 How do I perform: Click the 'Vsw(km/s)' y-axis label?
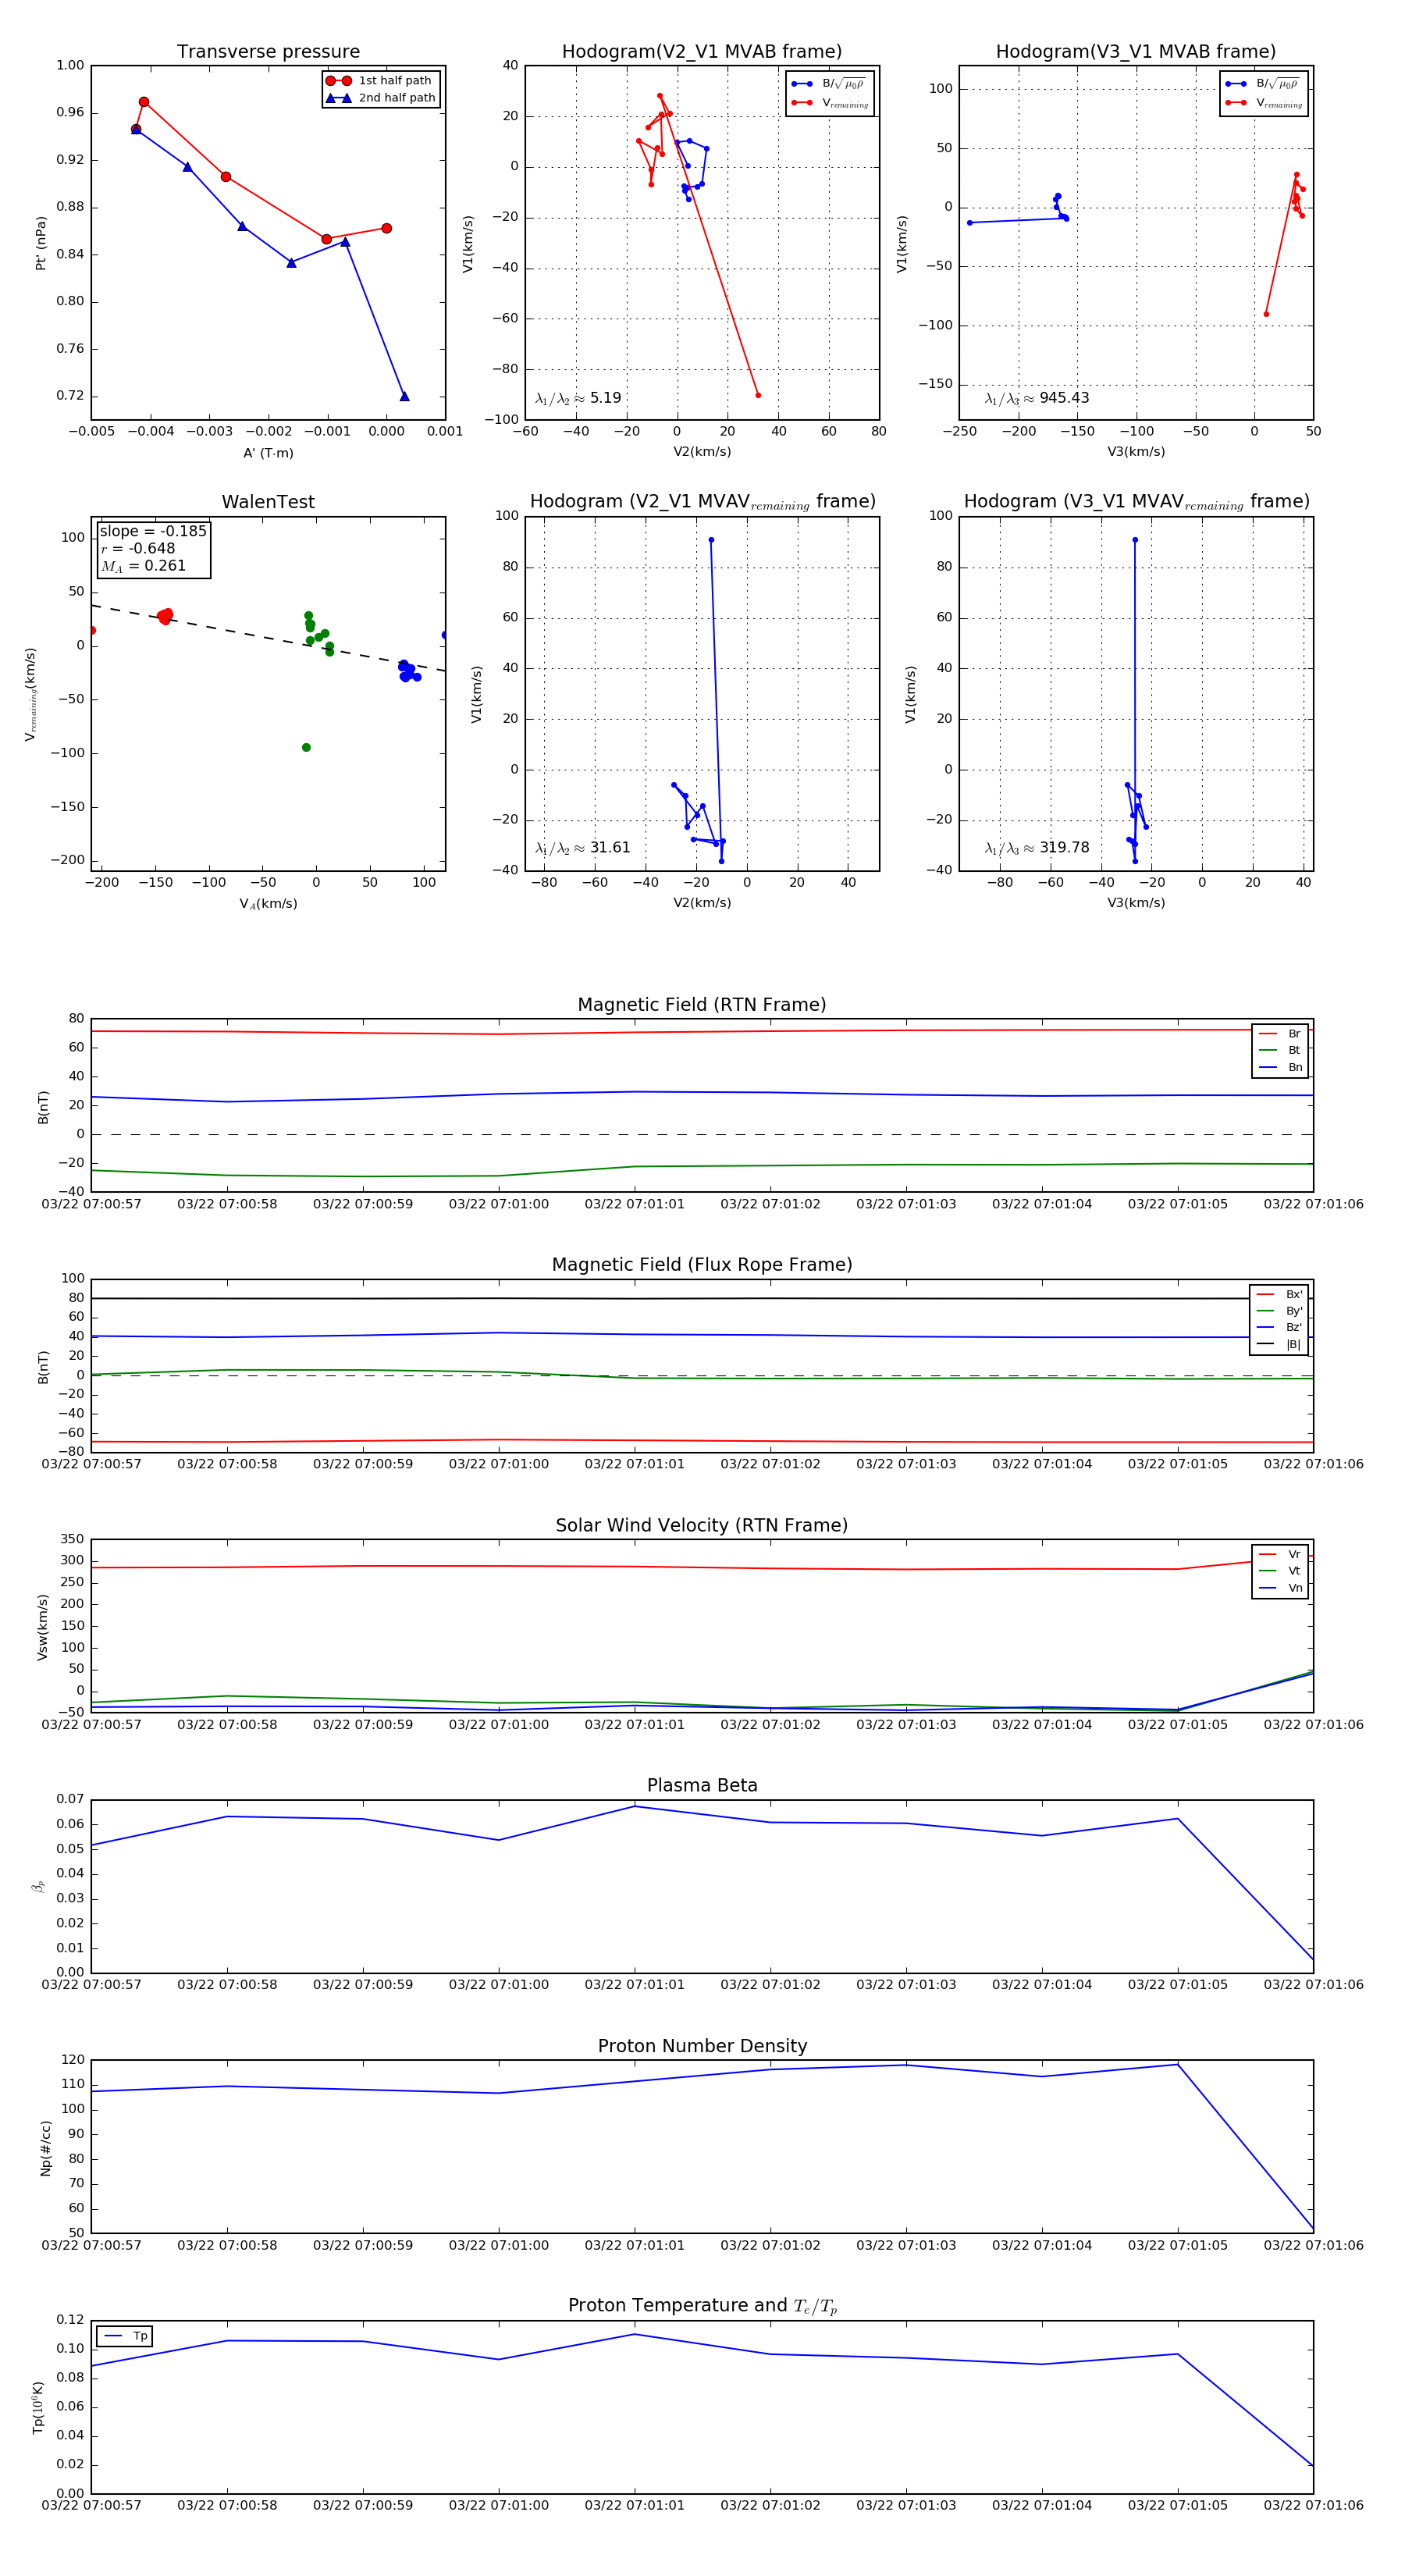pos(42,1627)
